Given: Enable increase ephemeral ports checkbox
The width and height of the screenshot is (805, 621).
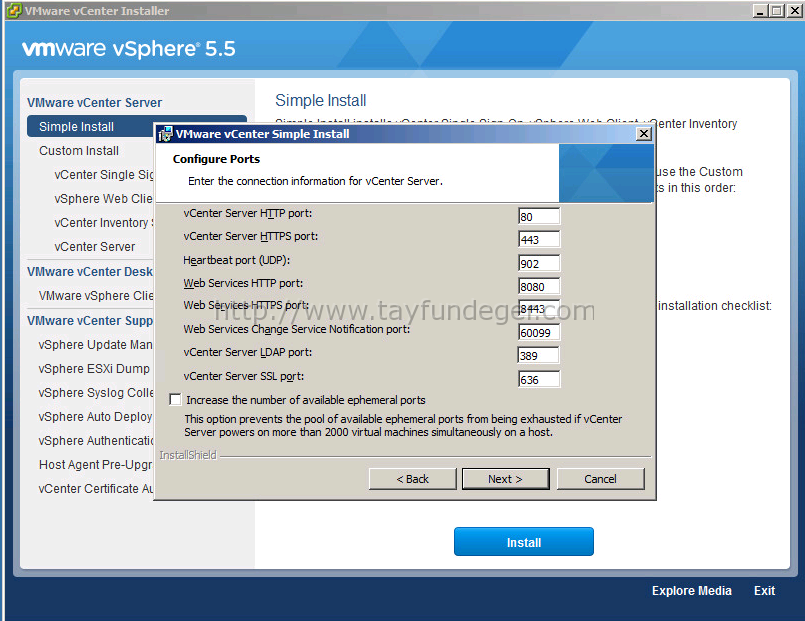Looking at the screenshot, I should [175, 399].
